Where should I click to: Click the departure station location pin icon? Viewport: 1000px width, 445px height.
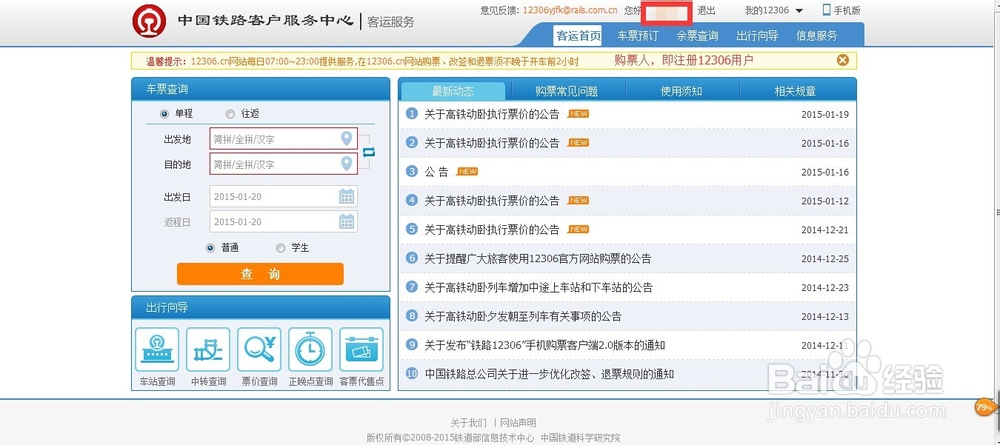(346, 138)
